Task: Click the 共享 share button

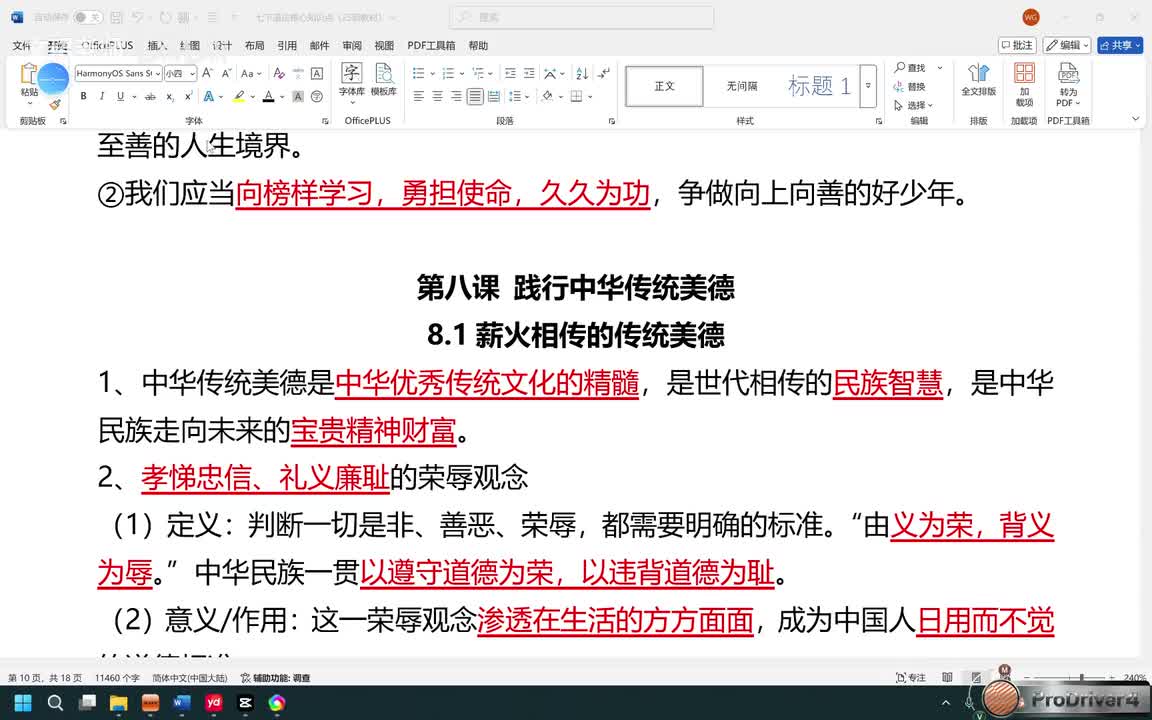Action: point(1120,46)
